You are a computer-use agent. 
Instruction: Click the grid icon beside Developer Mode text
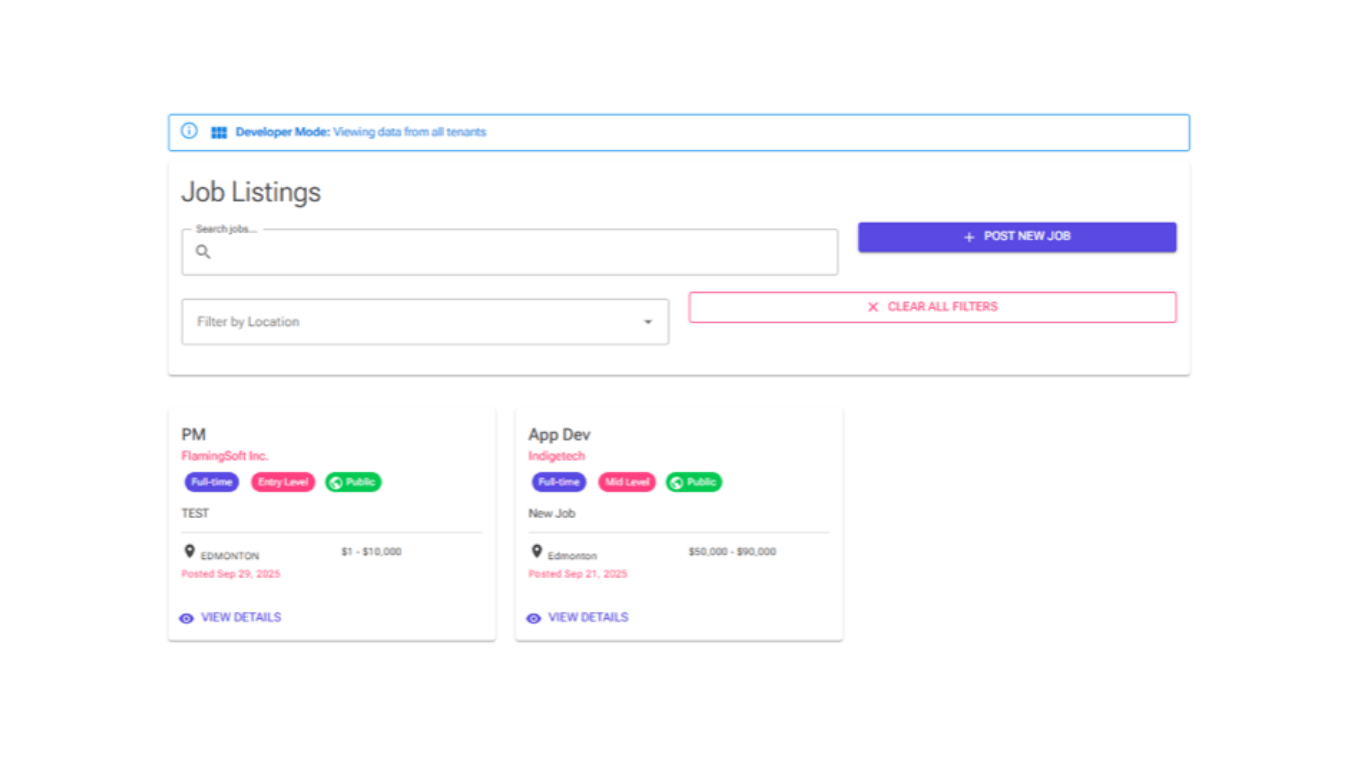click(219, 132)
